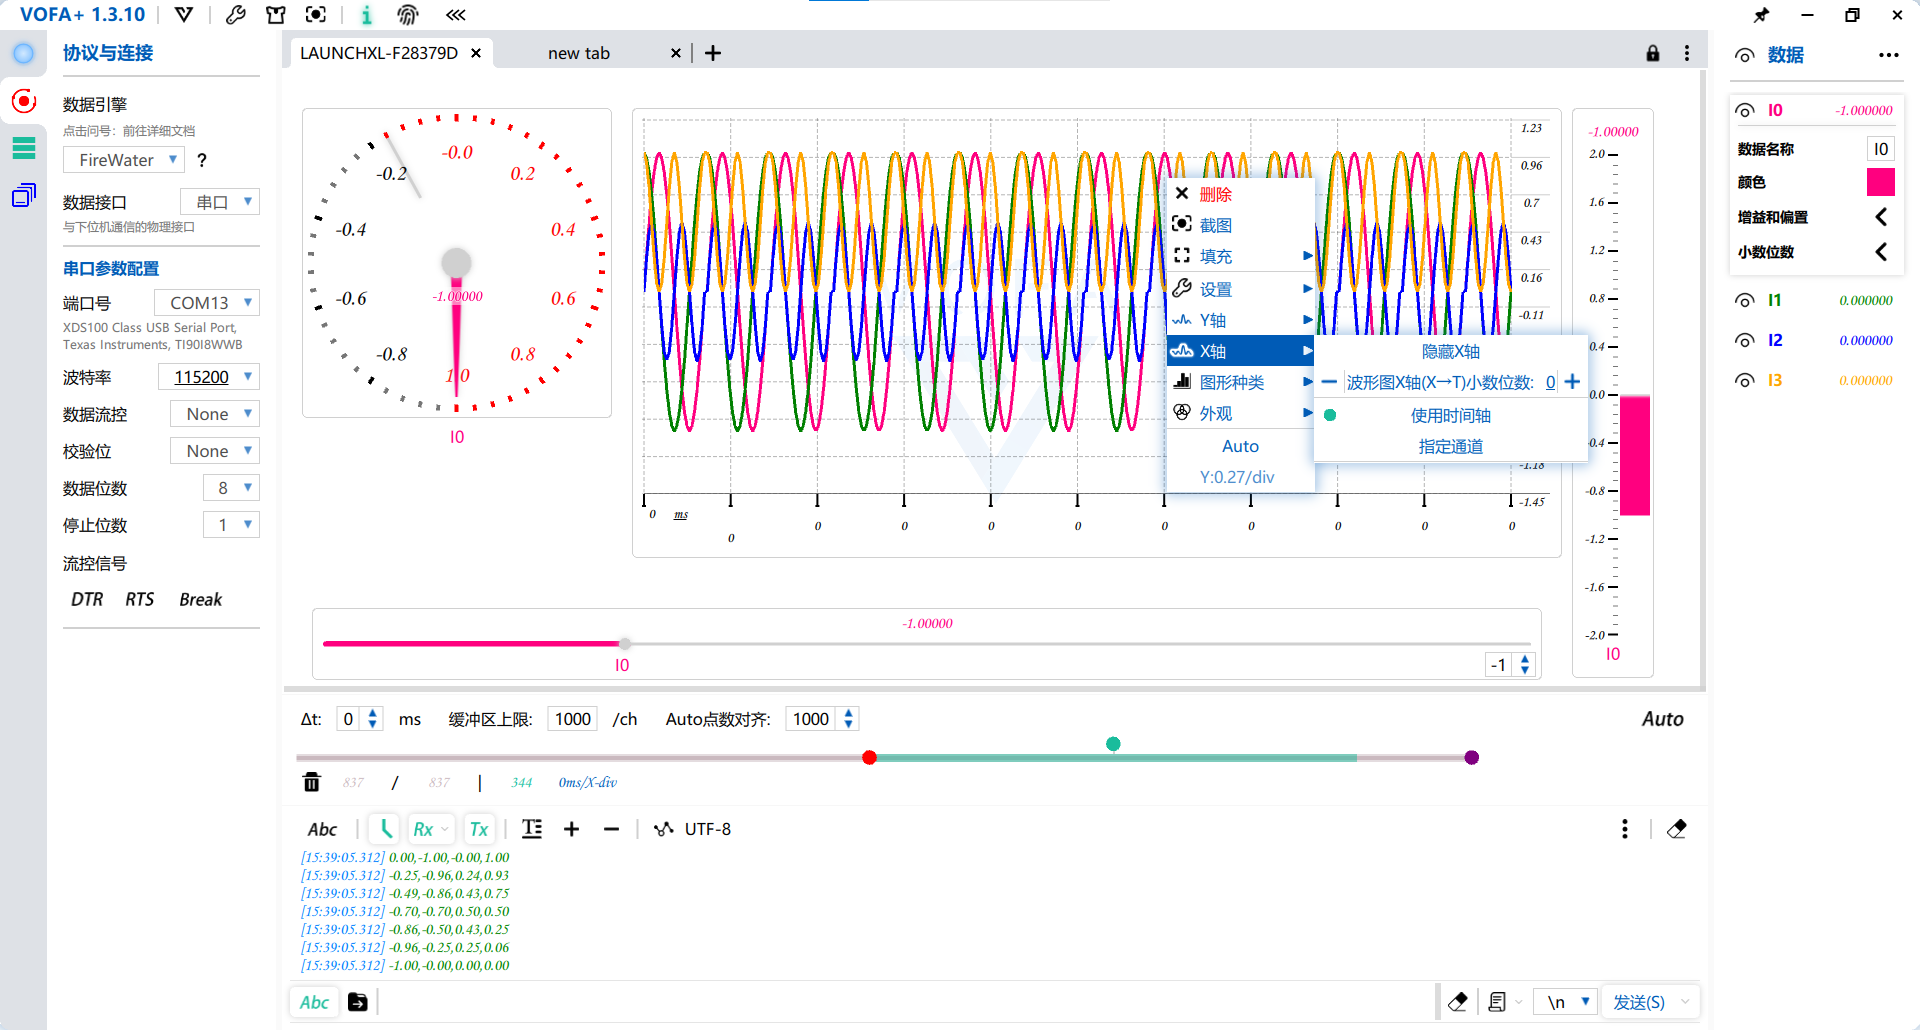The width and height of the screenshot is (1920, 1030).
Task: Click the pink I0 color swatch
Action: coord(1880,182)
